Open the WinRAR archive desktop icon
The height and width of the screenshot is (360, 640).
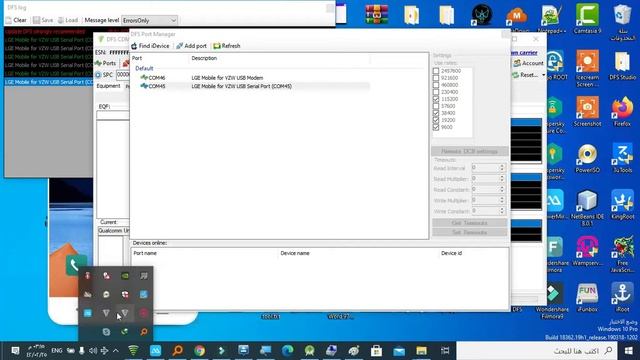click(x=376, y=14)
